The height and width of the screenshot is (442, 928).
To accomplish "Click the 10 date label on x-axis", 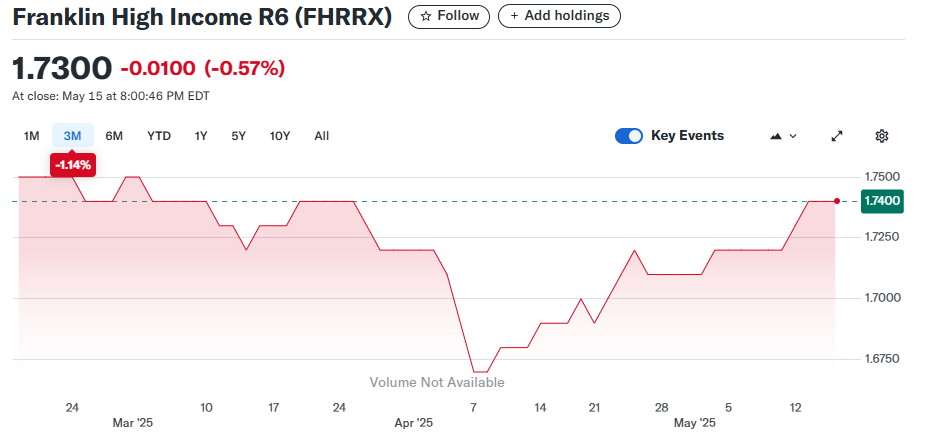I will pyautogui.click(x=206, y=408).
